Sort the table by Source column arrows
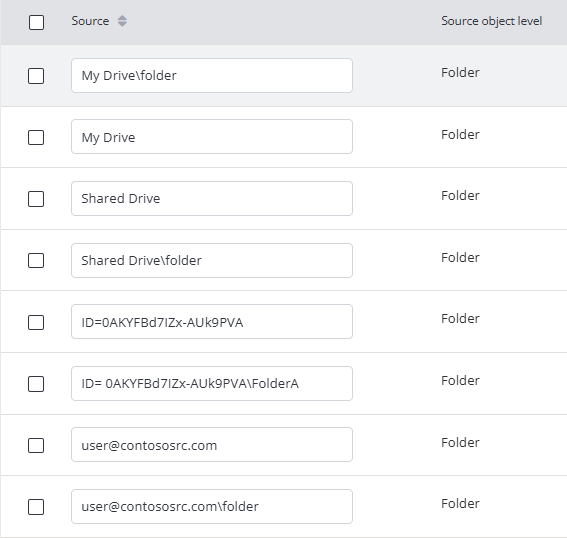The image size is (567, 538). pos(122,21)
